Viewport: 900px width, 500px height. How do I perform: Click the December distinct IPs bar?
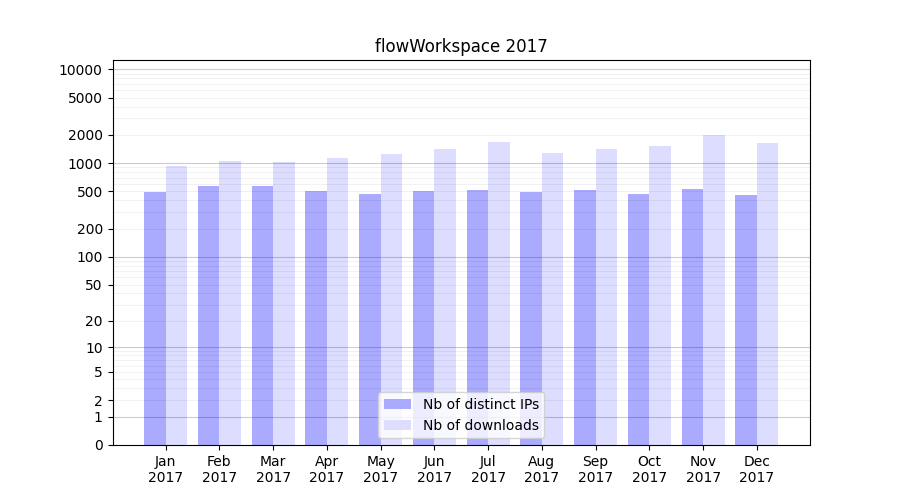(x=746, y=320)
